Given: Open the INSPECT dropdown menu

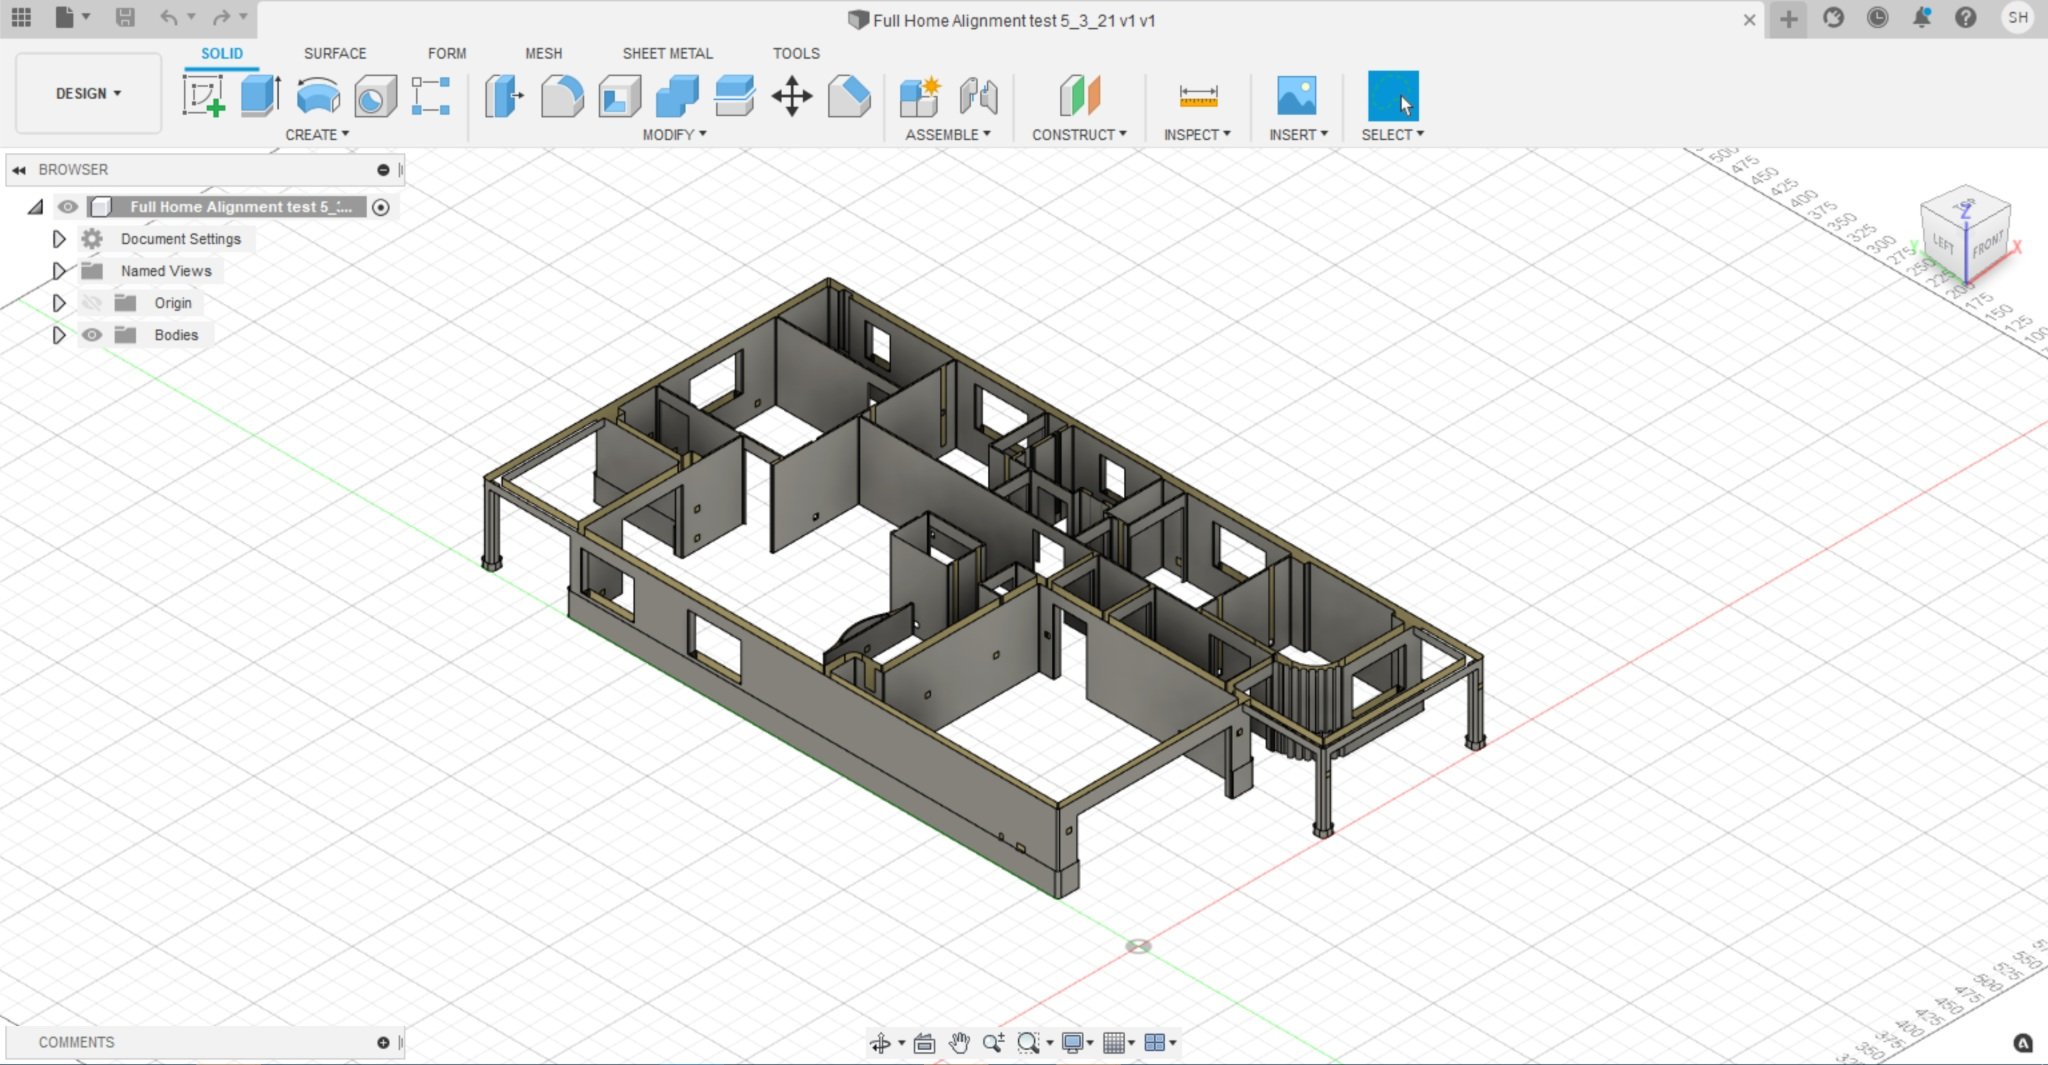Looking at the screenshot, I should [x=1197, y=134].
